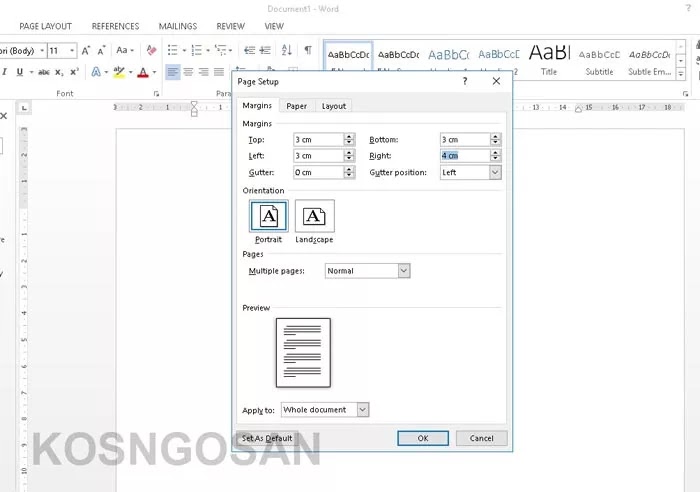Align text right
700x492 pixels.
pos(204,72)
